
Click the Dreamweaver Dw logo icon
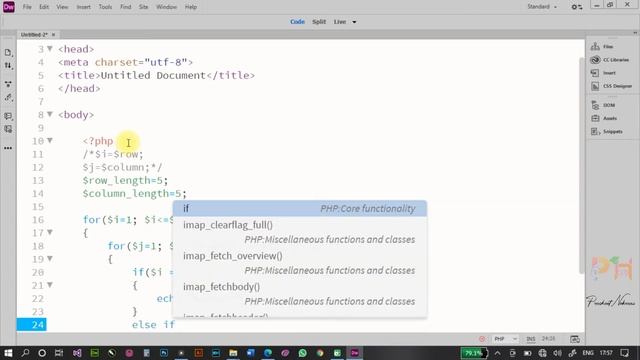click(9, 7)
